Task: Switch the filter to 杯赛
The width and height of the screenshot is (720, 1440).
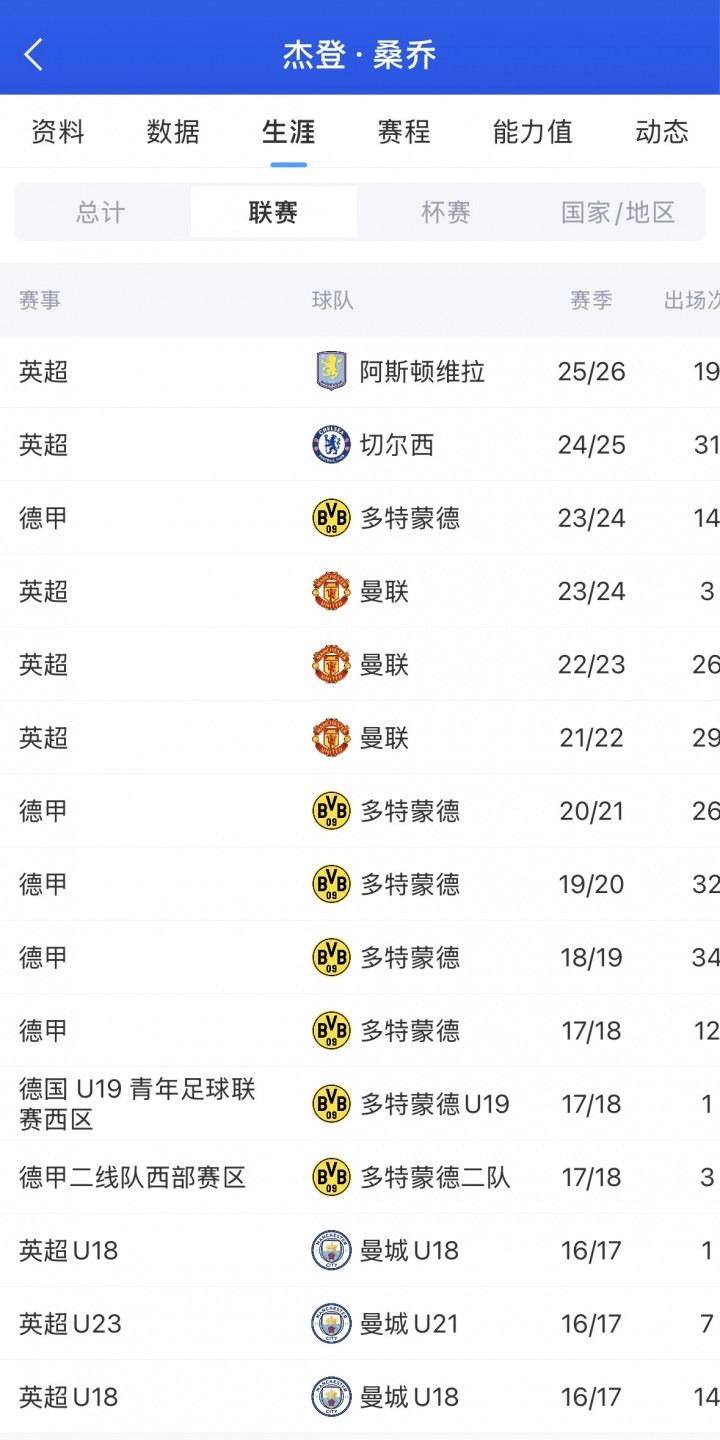Action: [x=446, y=212]
